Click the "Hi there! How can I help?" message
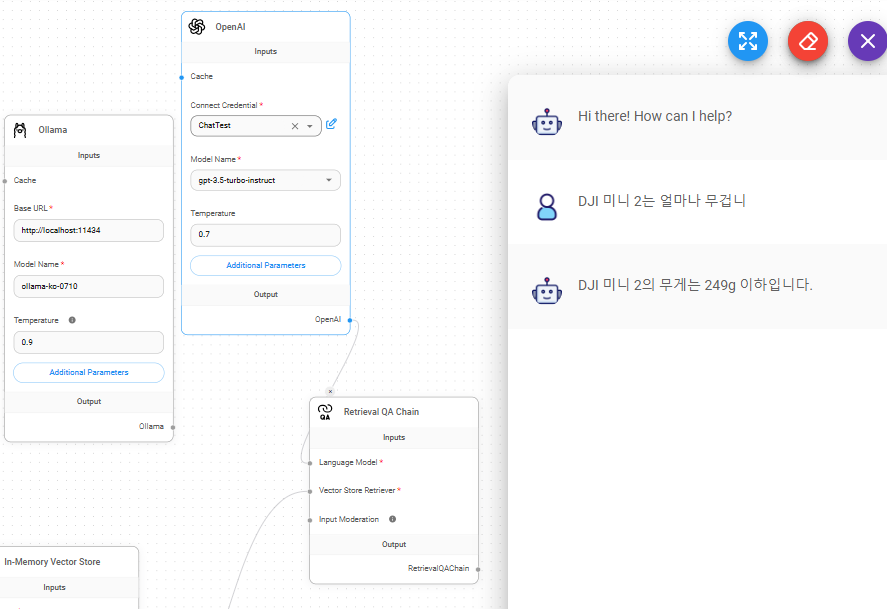 click(x=655, y=116)
